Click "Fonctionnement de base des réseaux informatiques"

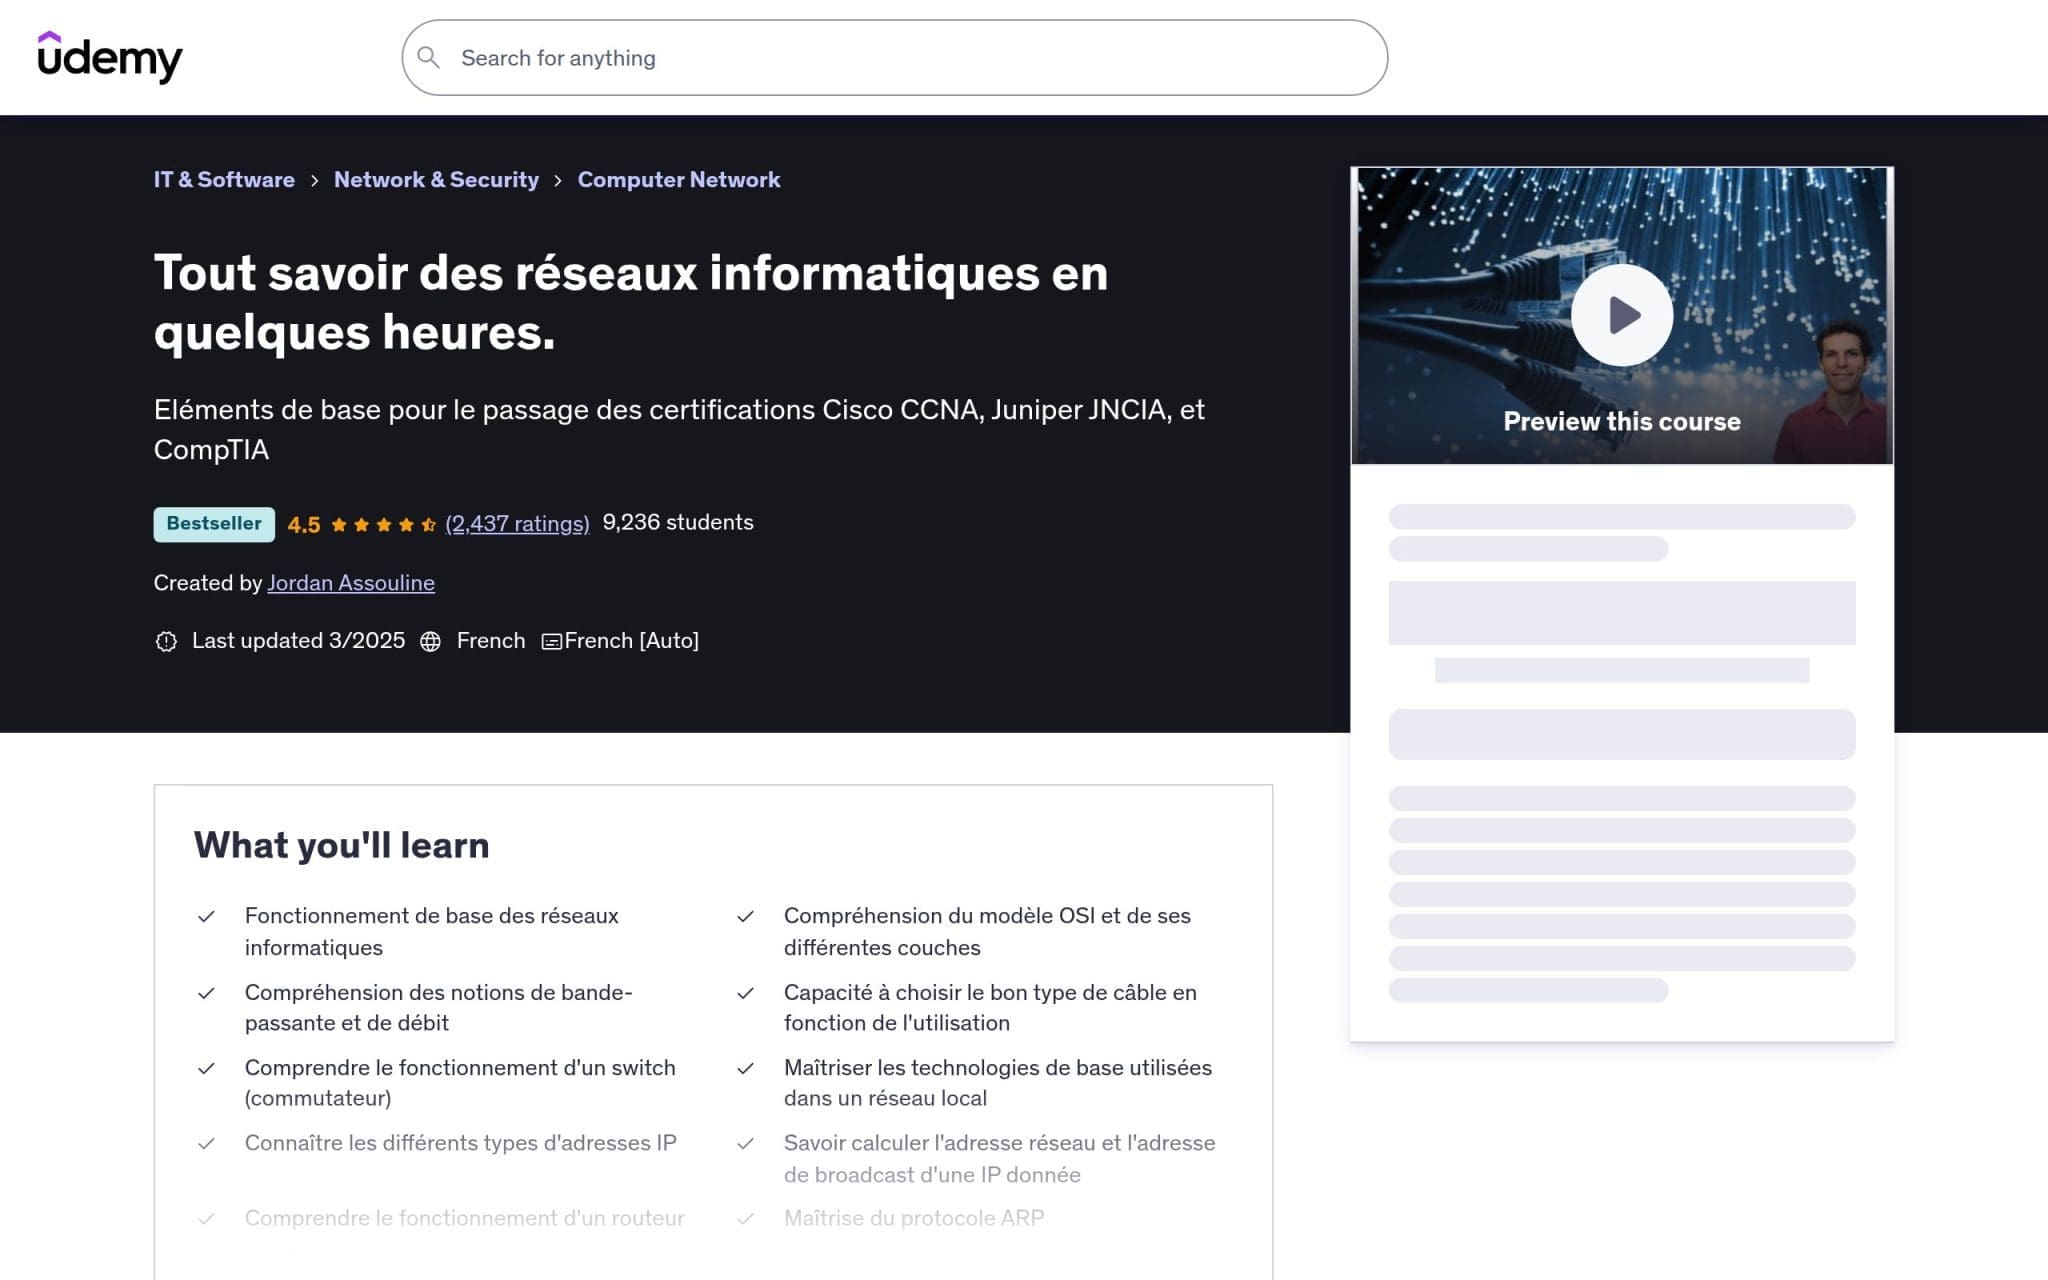point(431,931)
